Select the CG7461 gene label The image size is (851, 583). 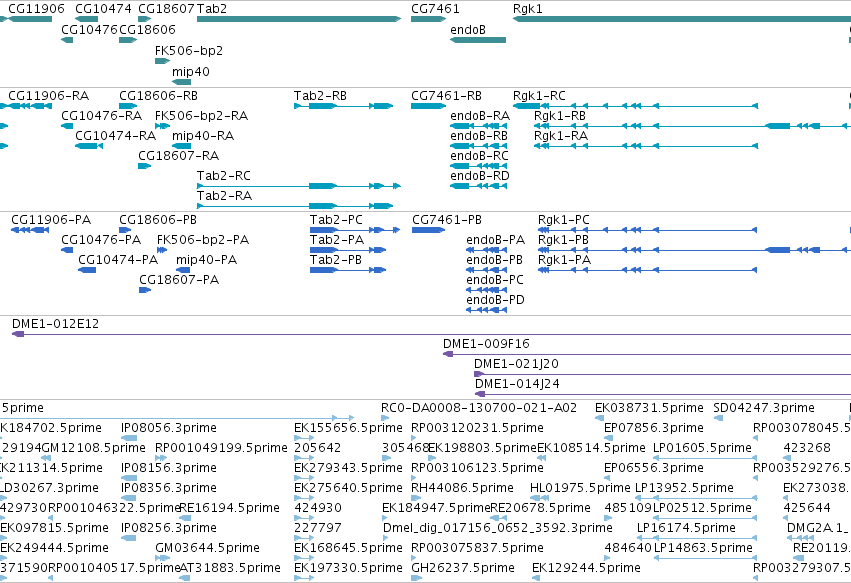(435, 9)
